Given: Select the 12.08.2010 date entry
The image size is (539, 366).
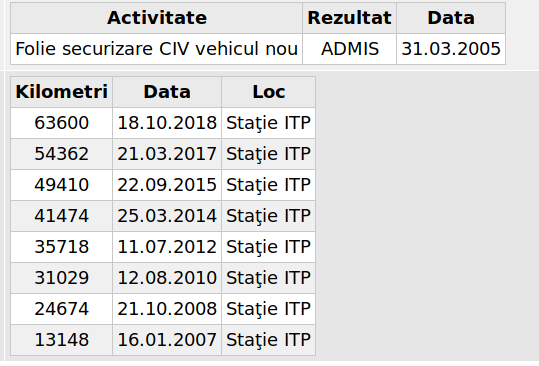Looking at the screenshot, I should pyautogui.click(x=167, y=278).
